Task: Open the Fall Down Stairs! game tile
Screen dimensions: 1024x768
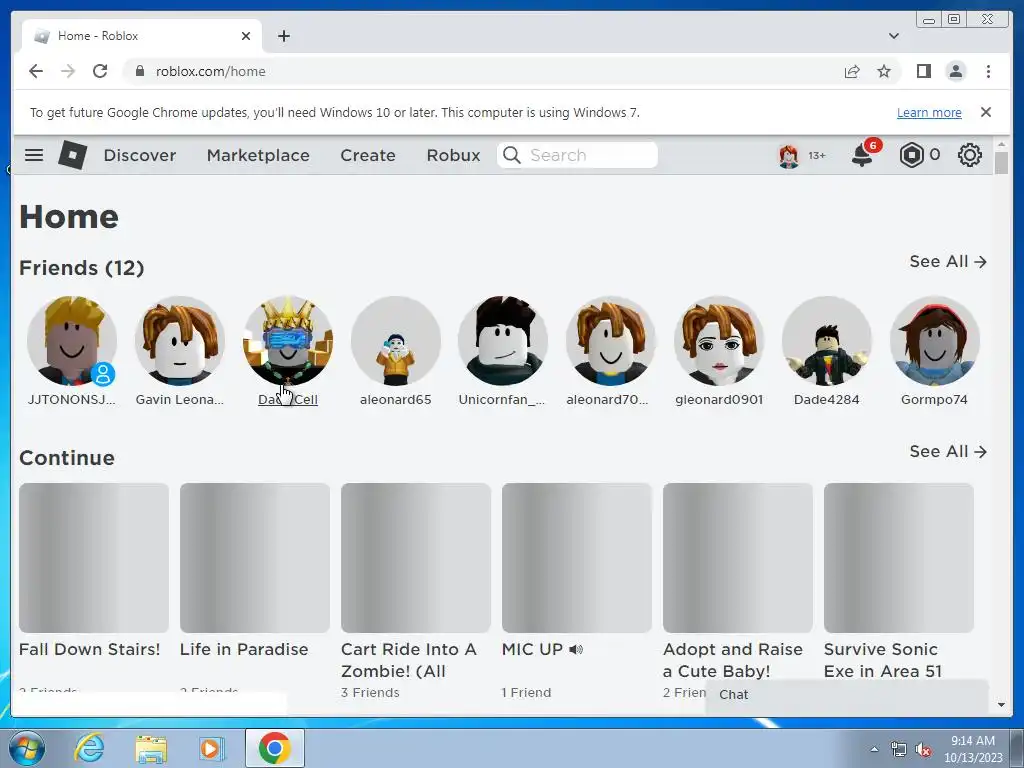Action: pos(94,558)
